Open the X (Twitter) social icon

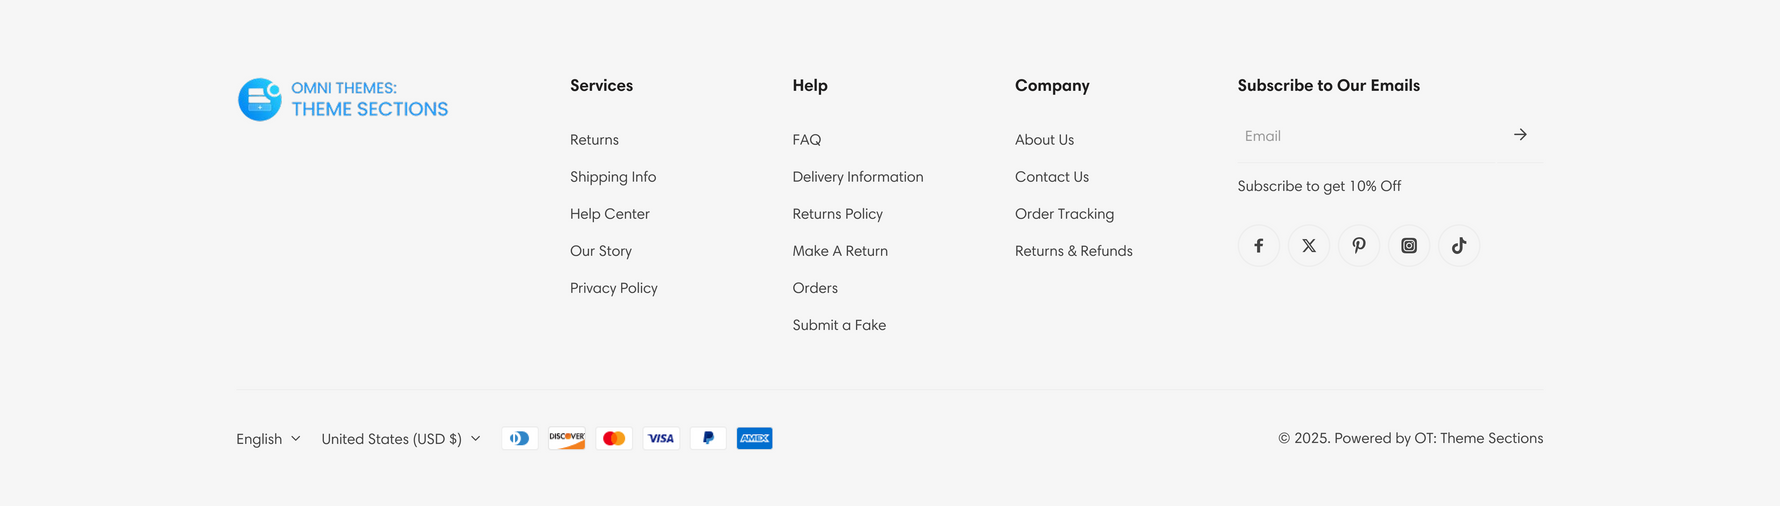click(x=1308, y=246)
